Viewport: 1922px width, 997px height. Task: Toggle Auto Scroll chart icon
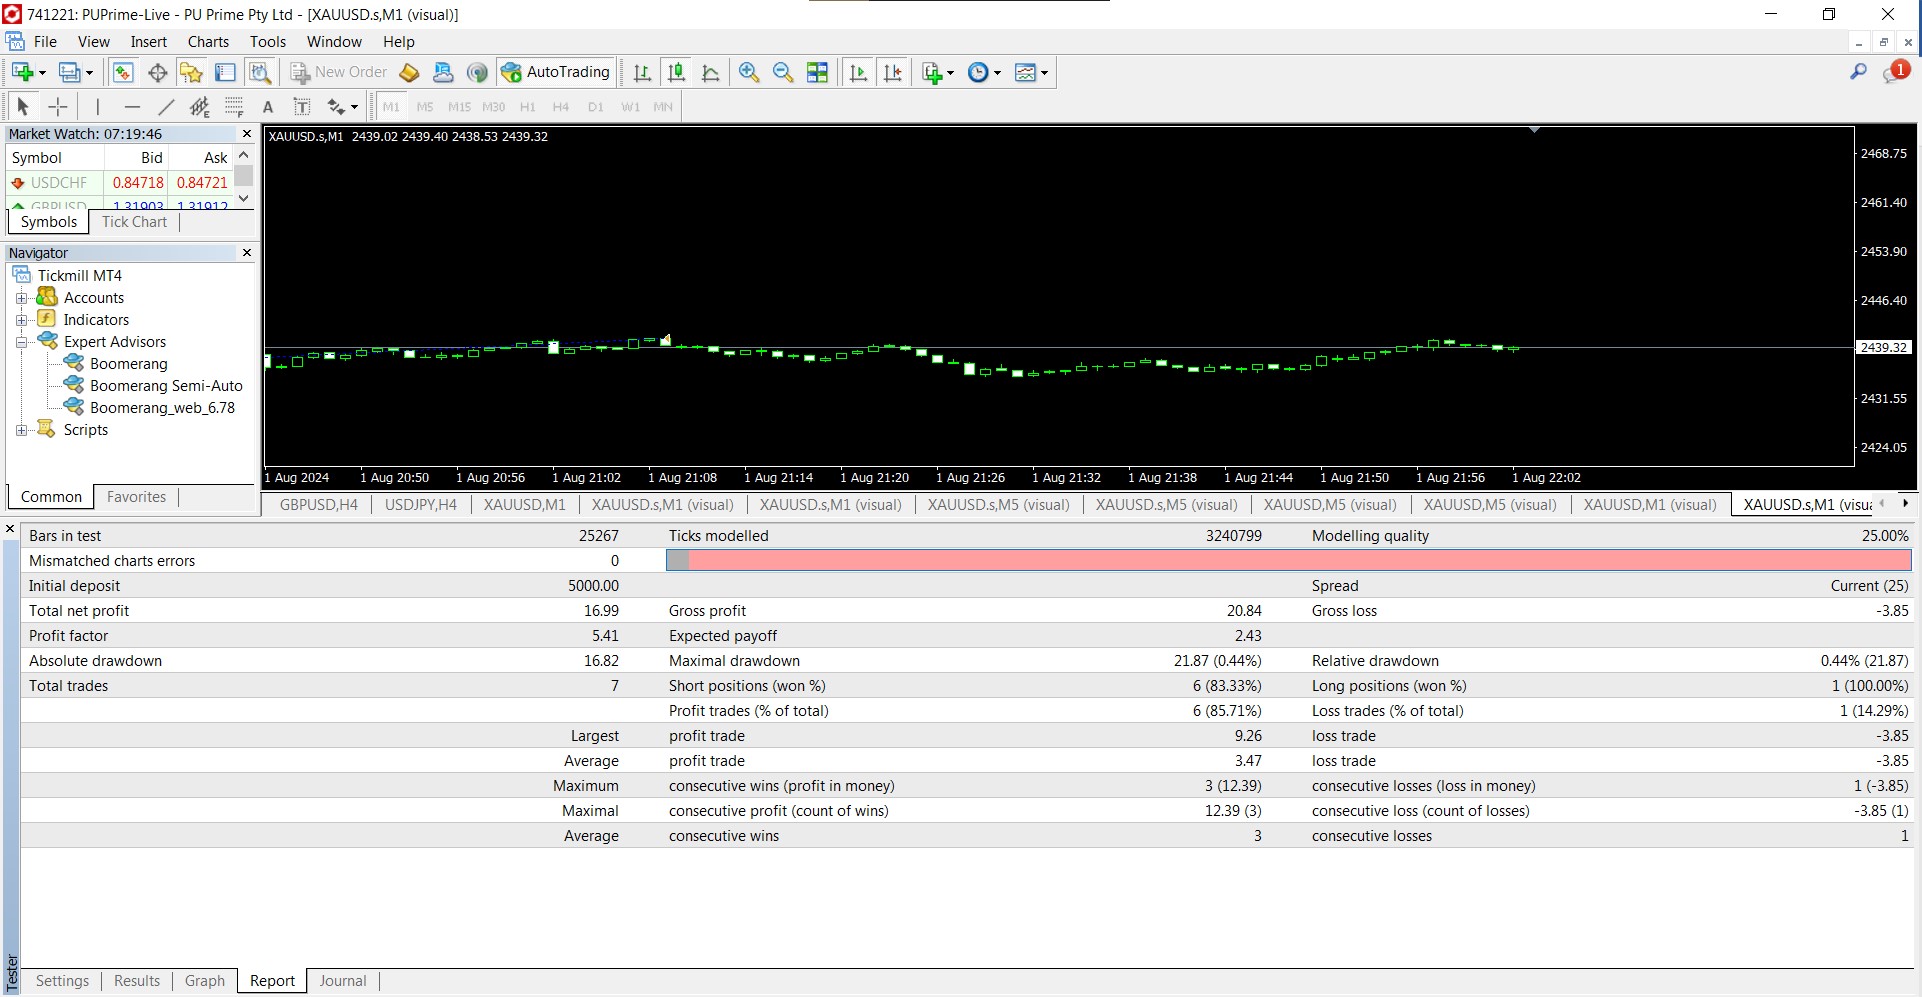858,72
